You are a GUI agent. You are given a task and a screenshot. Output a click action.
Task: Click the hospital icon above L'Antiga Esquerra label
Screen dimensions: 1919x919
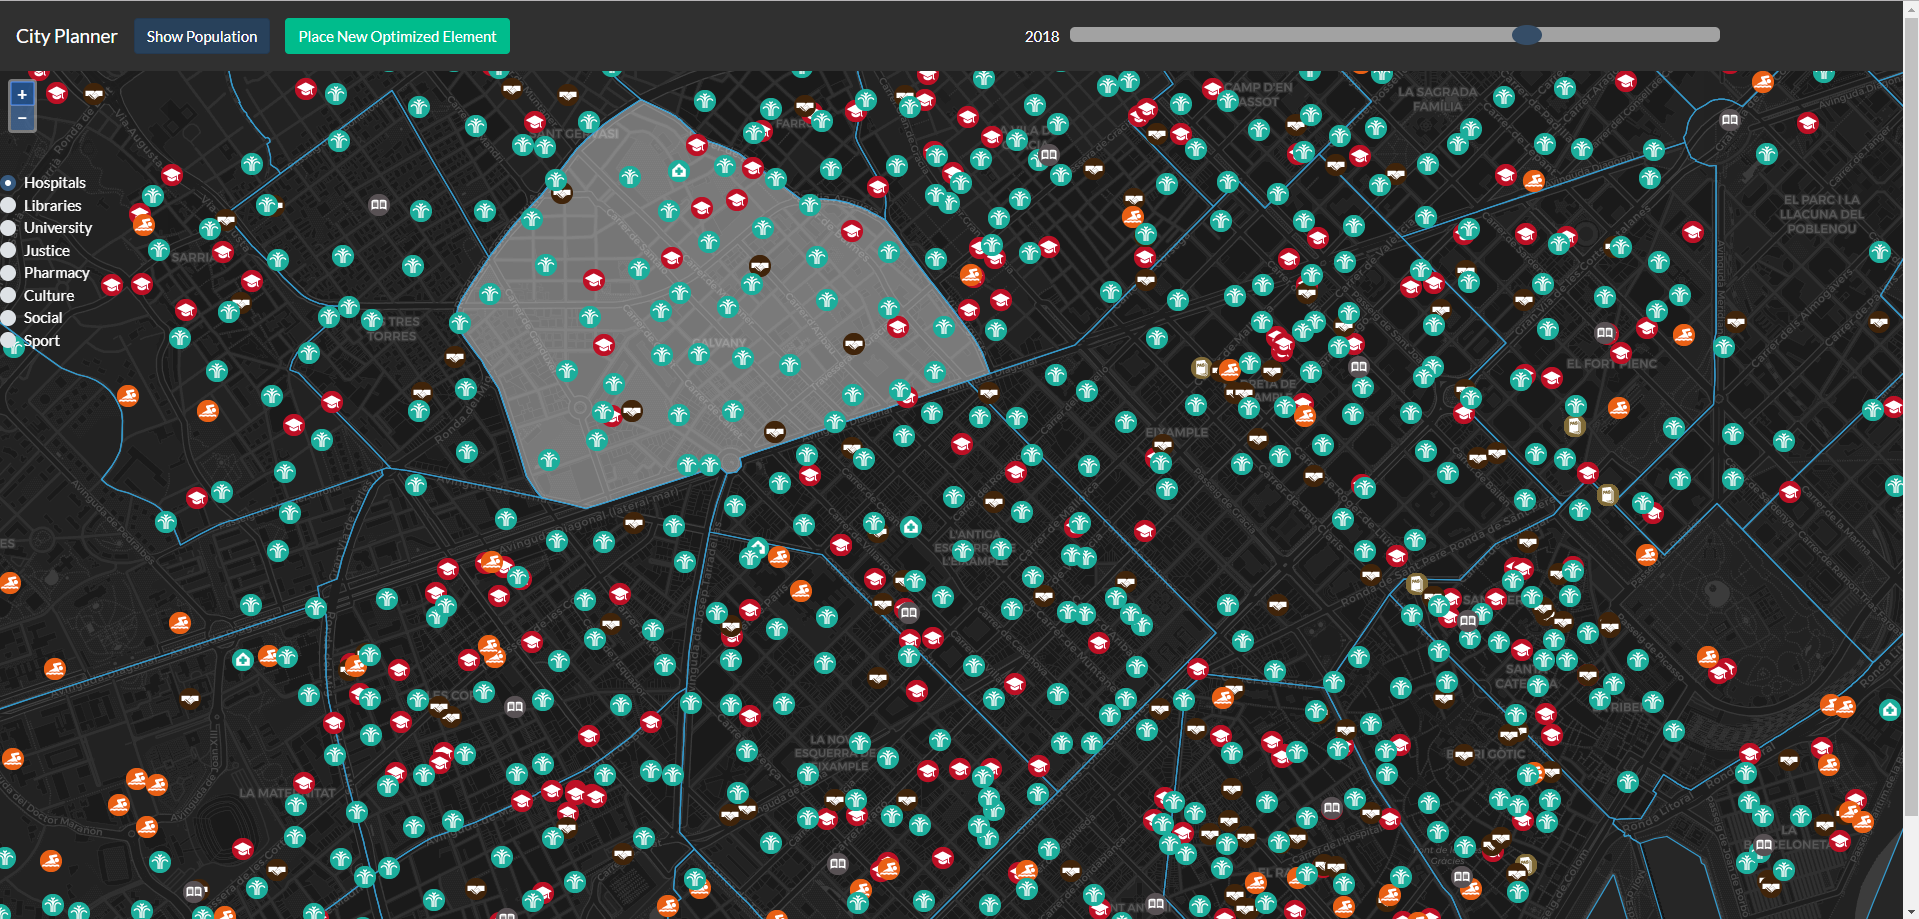(x=910, y=527)
